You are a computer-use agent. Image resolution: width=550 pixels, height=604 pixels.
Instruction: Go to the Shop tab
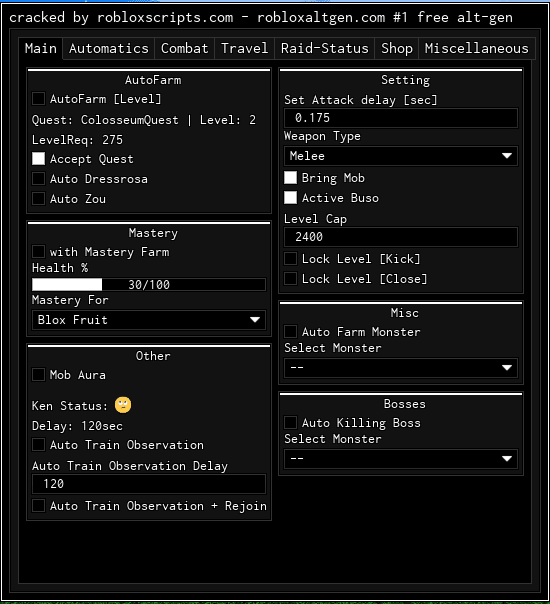click(397, 49)
